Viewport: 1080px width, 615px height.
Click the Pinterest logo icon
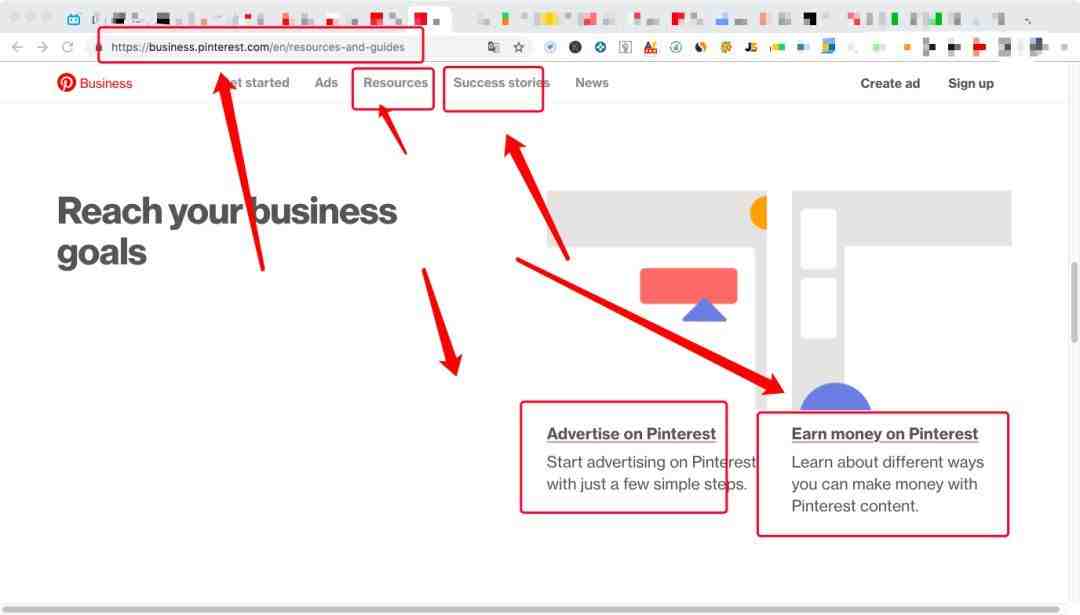[66, 83]
